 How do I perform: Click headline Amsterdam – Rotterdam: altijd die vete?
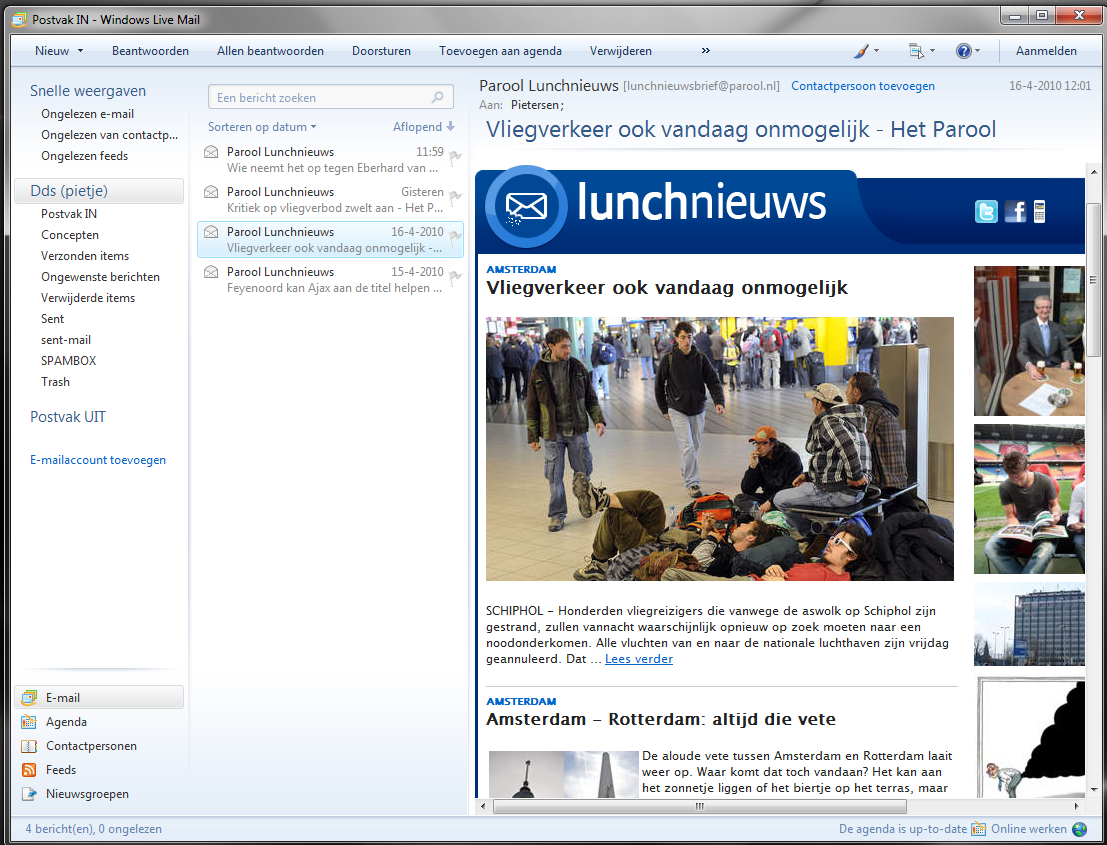[661, 719]
